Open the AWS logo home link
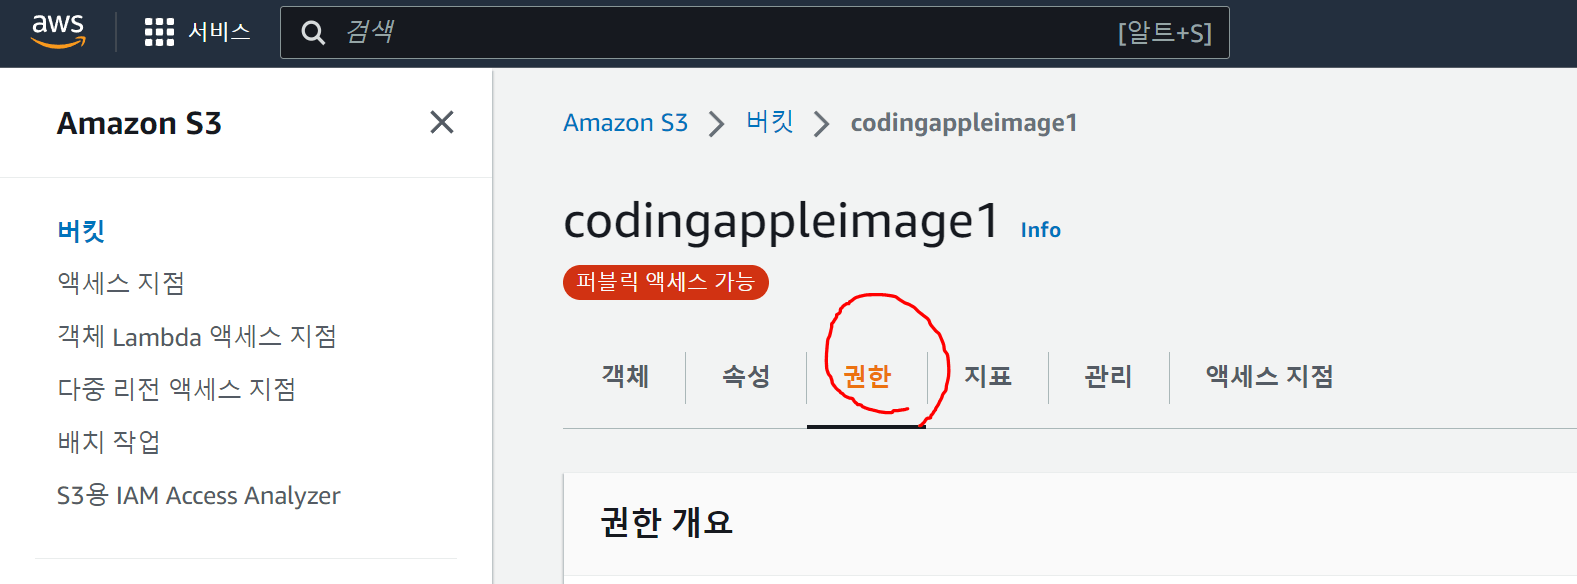The height and width of the screenshot is (584, 1577). 58,32
